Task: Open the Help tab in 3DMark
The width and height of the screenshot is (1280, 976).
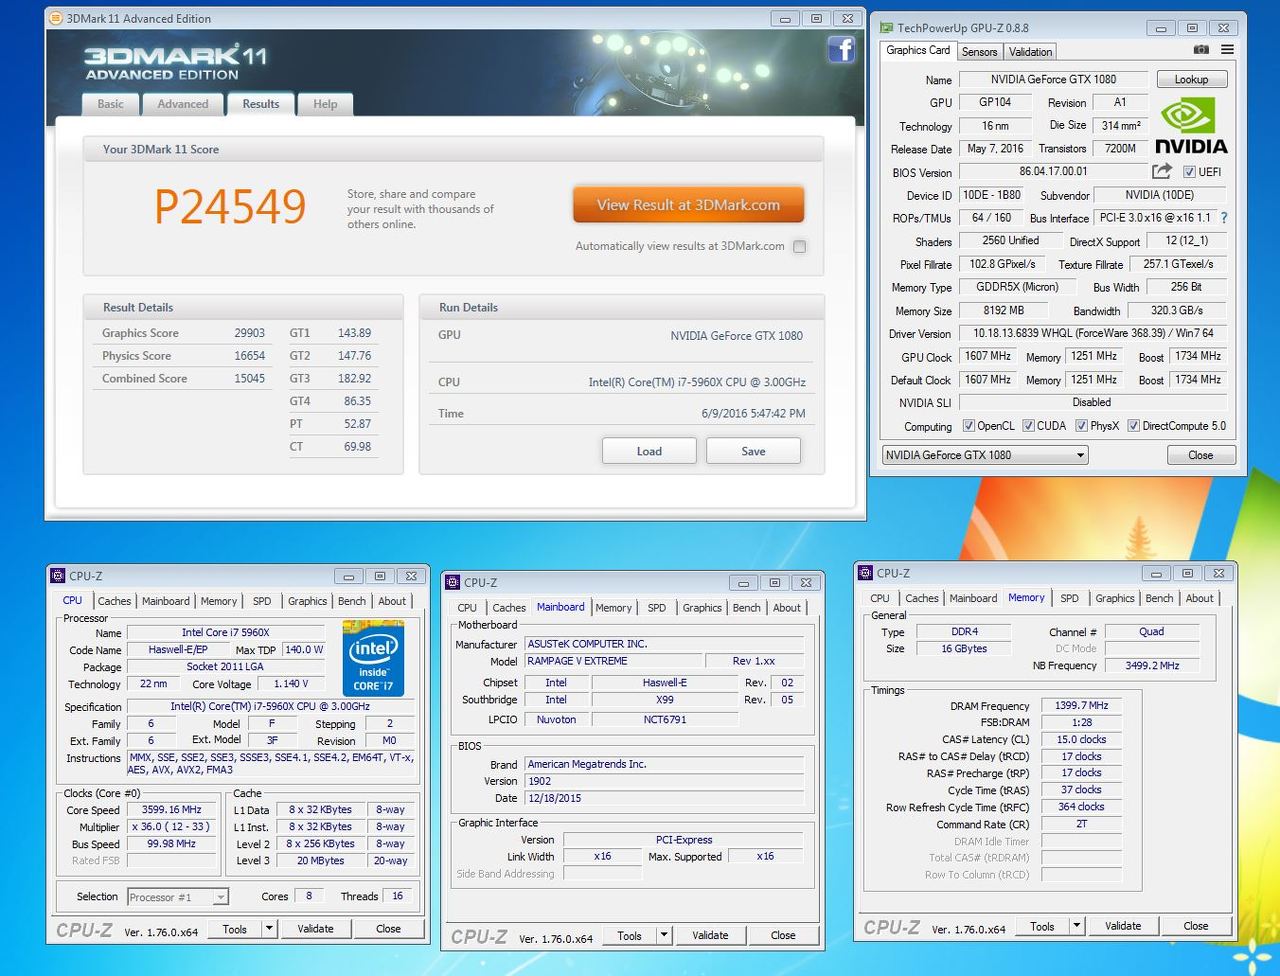Action: 325,104
